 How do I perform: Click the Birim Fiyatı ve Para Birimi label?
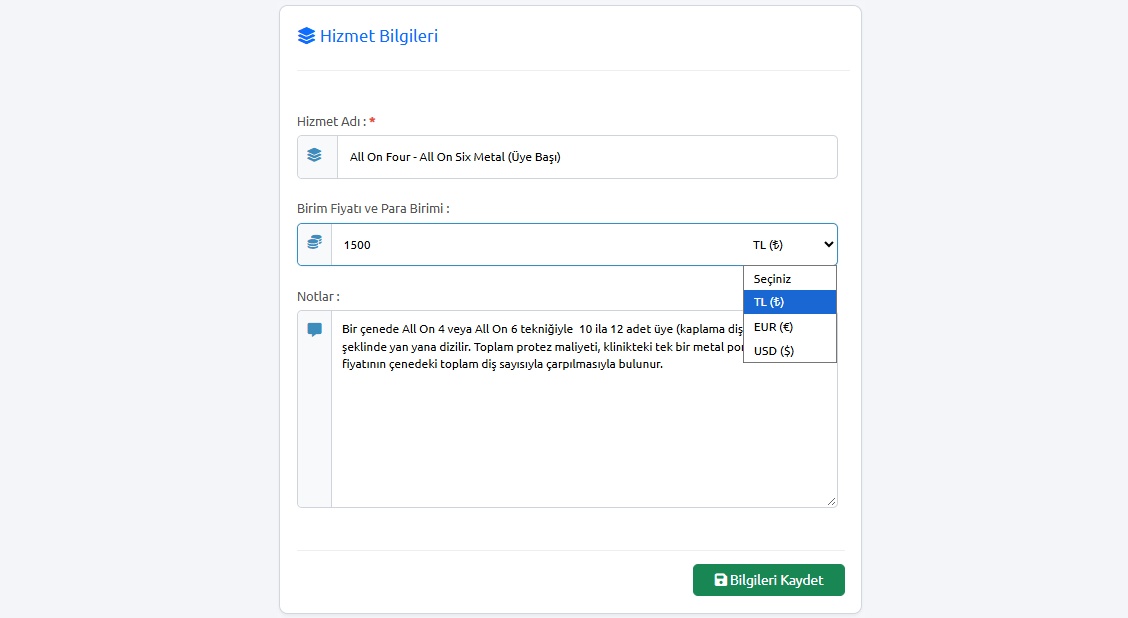[x=373, y=209]
